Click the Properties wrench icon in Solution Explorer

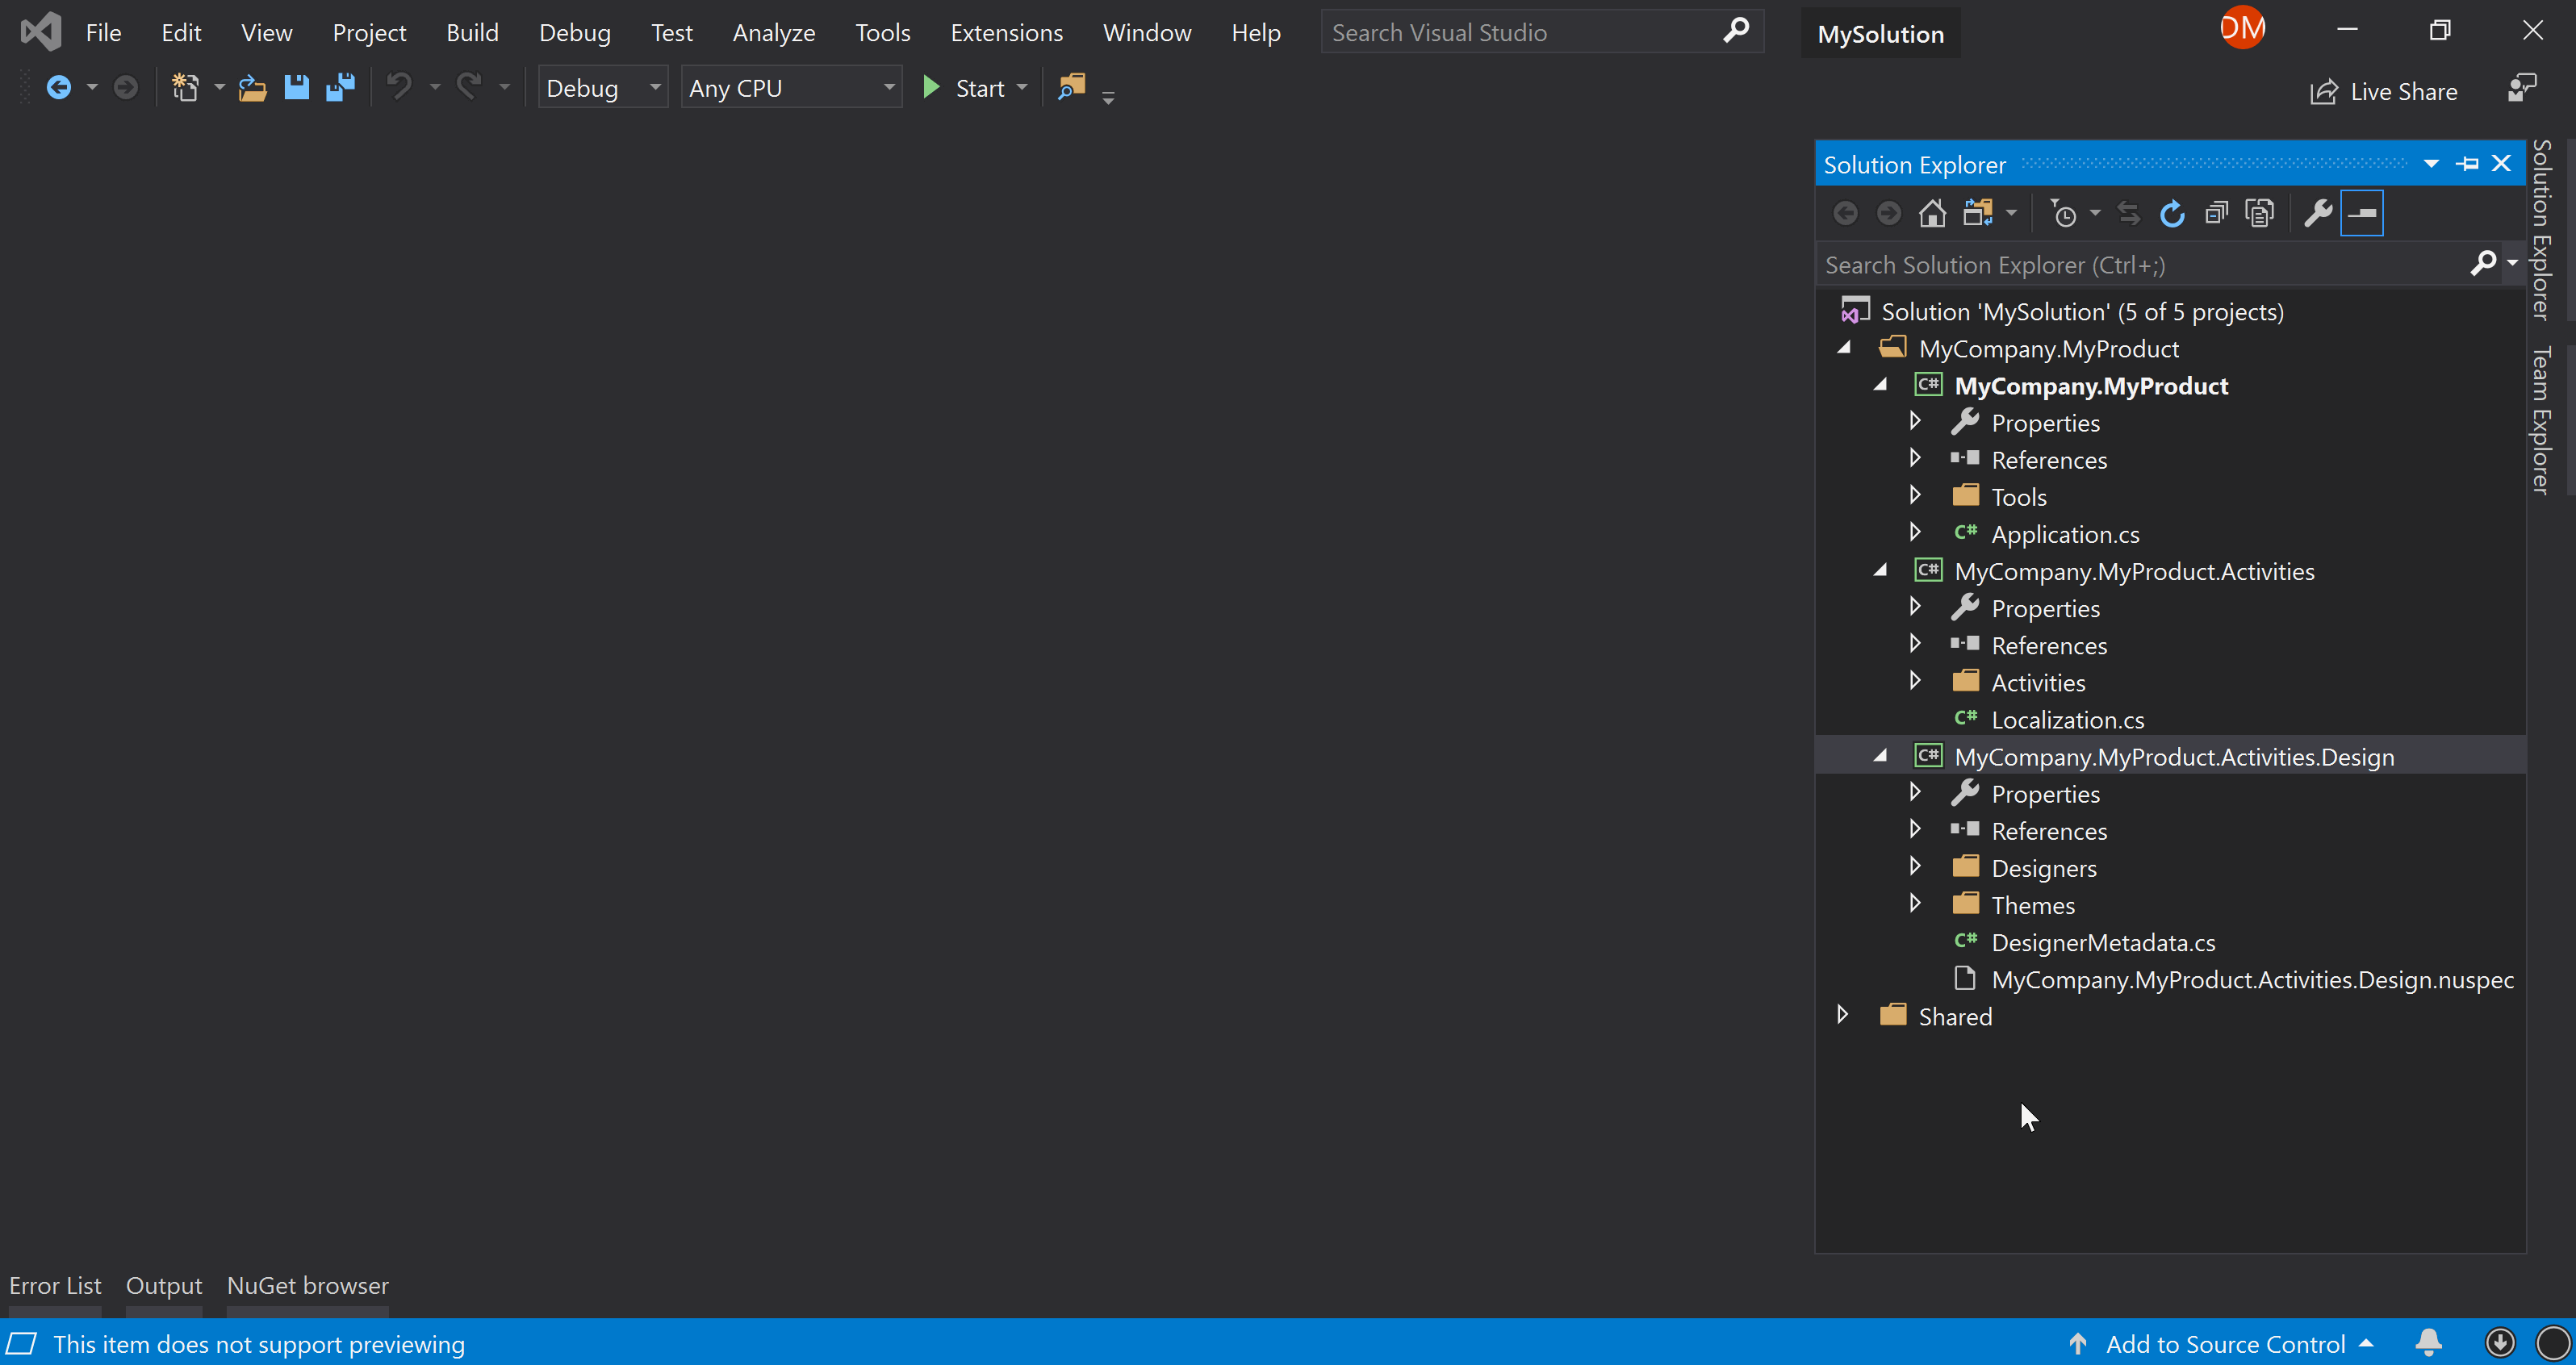[x=2317, y=213]
